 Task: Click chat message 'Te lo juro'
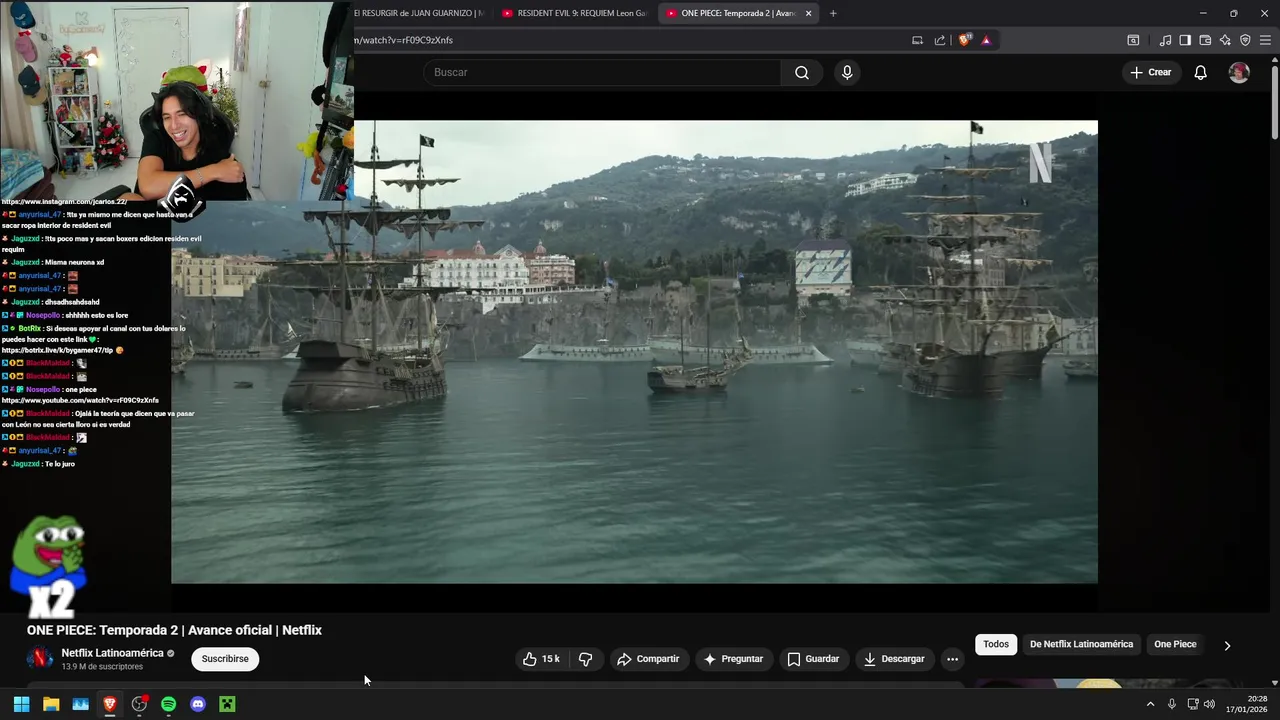click(59, 464)
